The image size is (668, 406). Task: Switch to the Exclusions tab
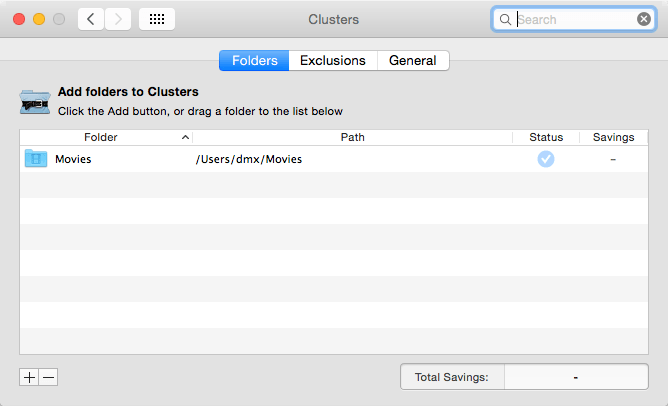pos(333,60)
